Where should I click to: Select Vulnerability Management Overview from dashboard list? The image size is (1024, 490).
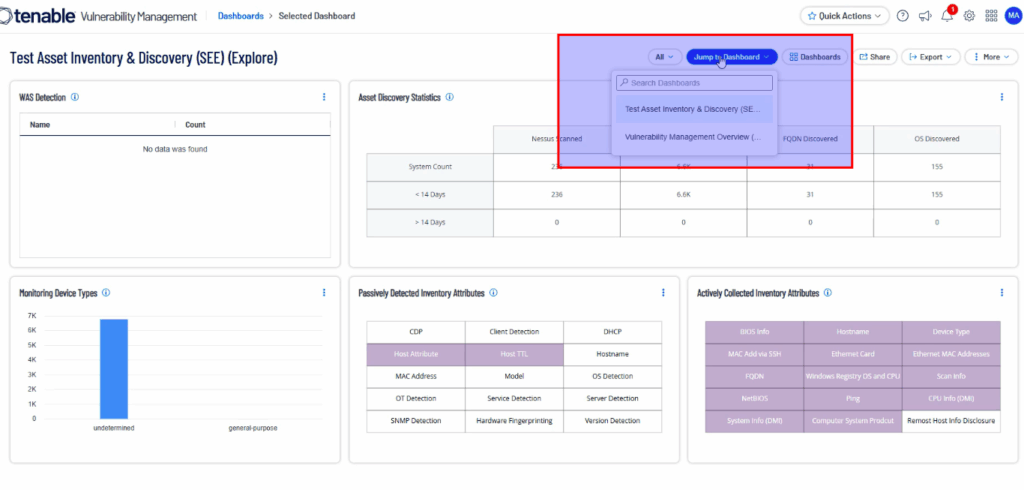tap(693, 137)
